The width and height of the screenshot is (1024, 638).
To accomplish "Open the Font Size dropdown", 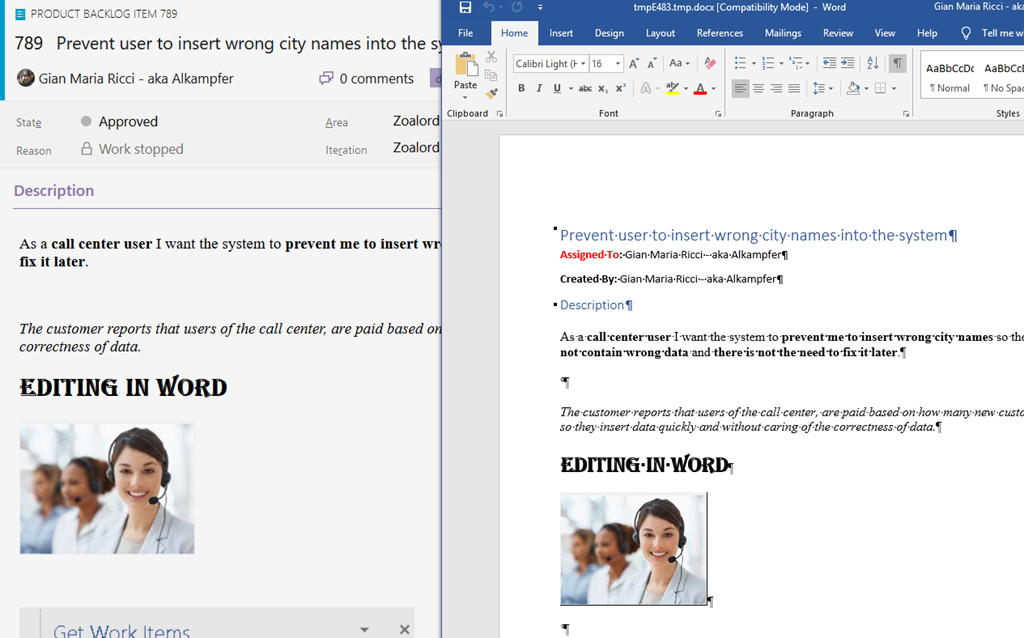I will (617, 63).
